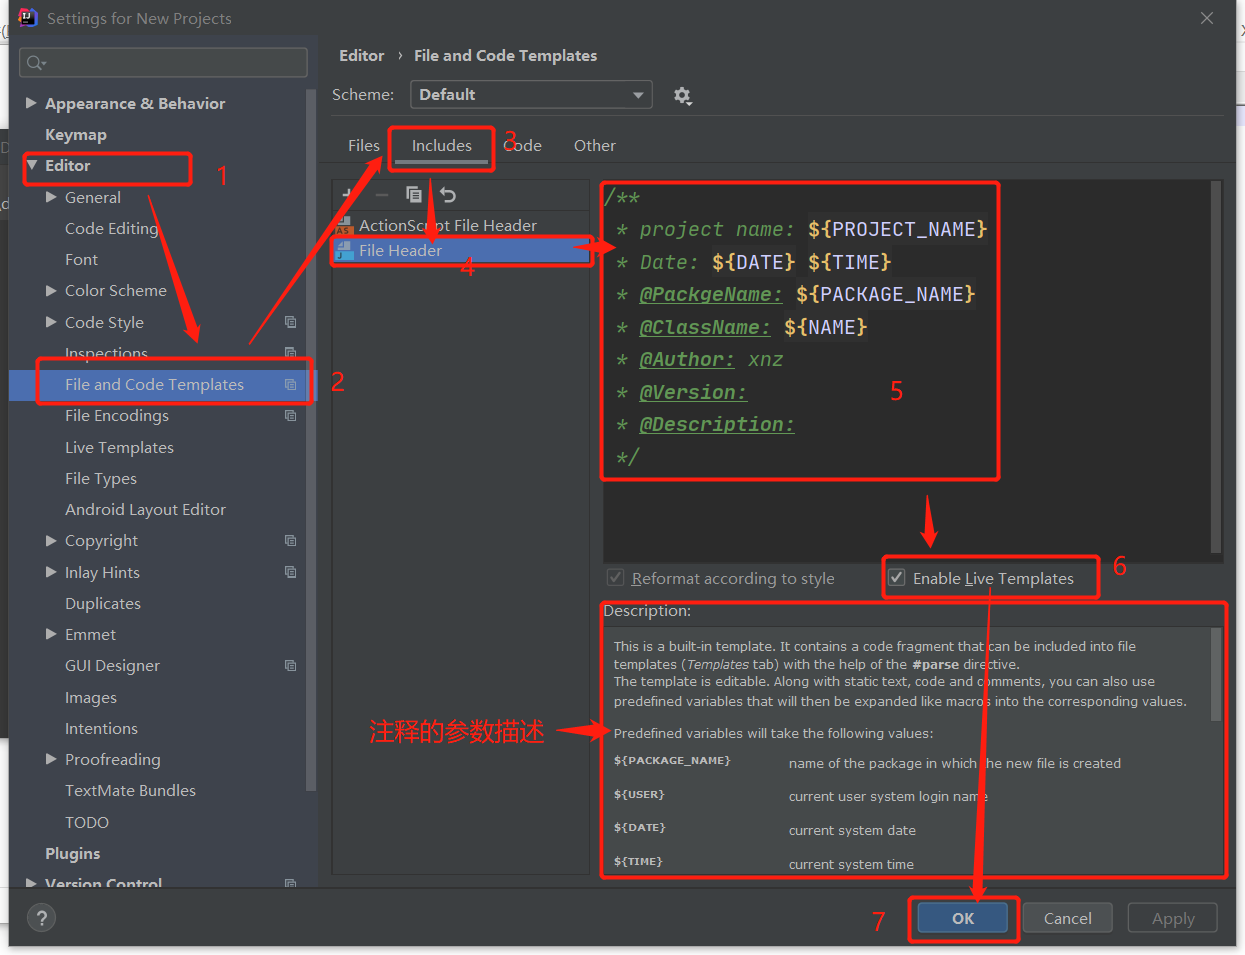Expand the General node arrow
1245x955 pixels.
[51, 197]
